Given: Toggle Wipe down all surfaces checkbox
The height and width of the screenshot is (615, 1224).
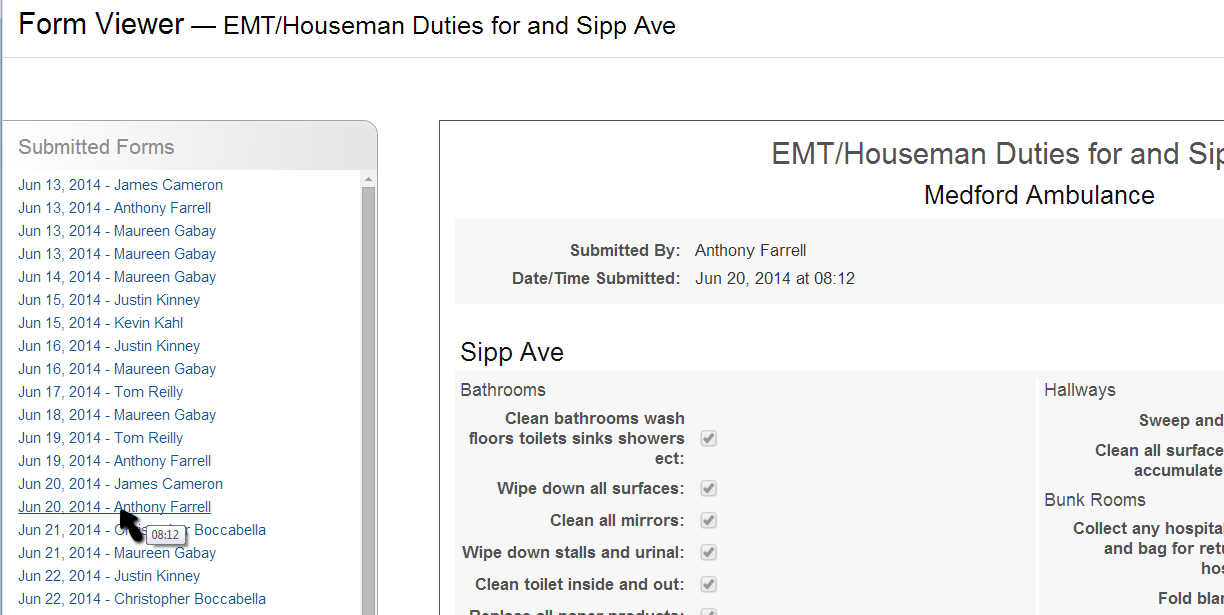Looking at the screenshot, I should tap(709, 488).
